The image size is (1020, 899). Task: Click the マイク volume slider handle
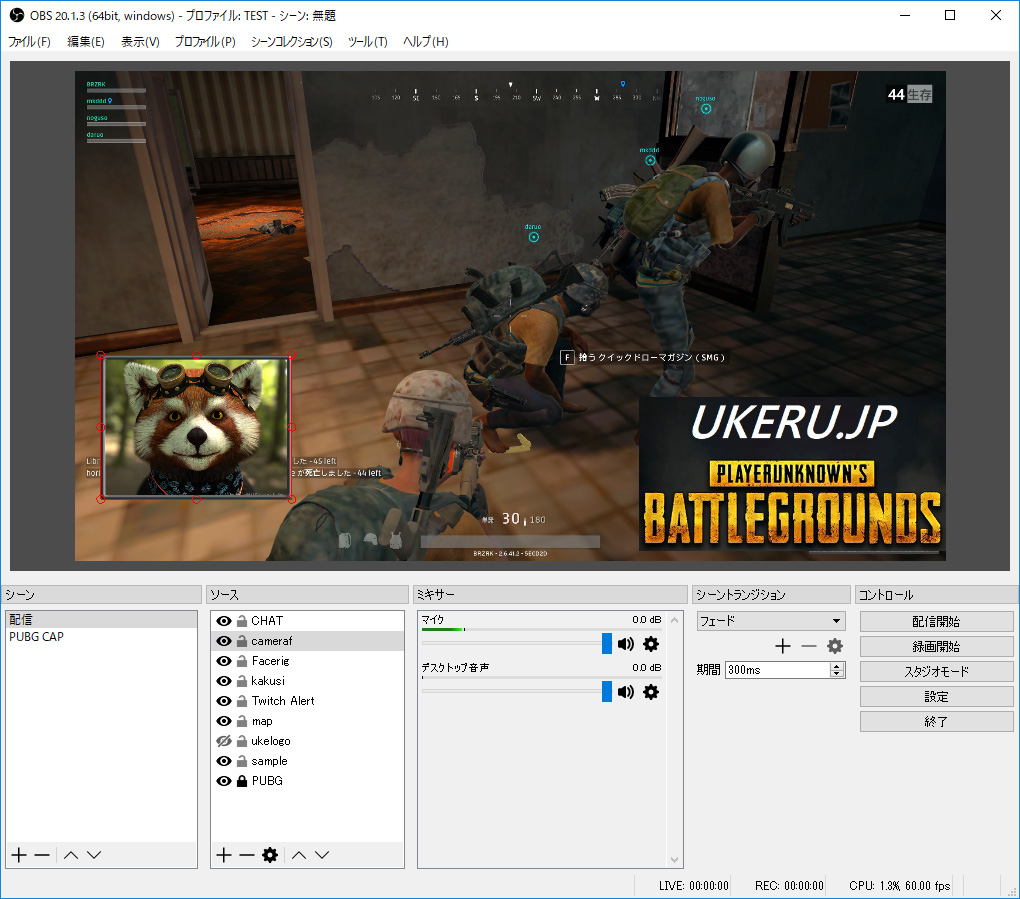[x=607, y=644]
